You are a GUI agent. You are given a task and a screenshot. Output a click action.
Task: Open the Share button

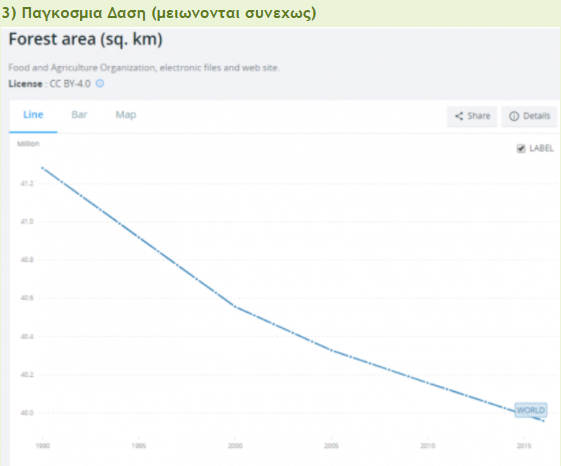[472, 116]
